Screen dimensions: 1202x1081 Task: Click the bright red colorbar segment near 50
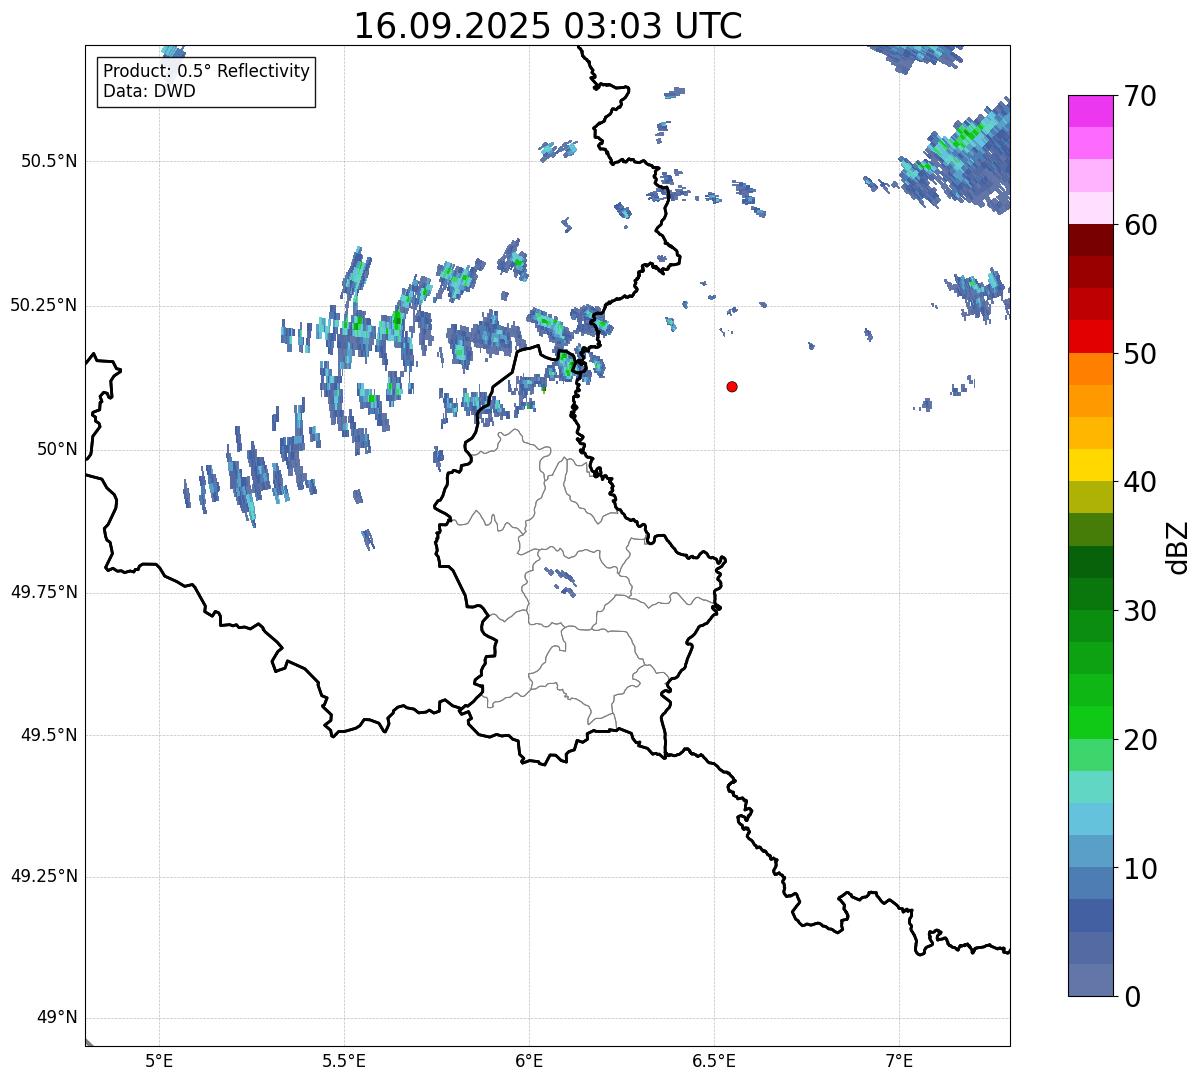(1090, 336)
